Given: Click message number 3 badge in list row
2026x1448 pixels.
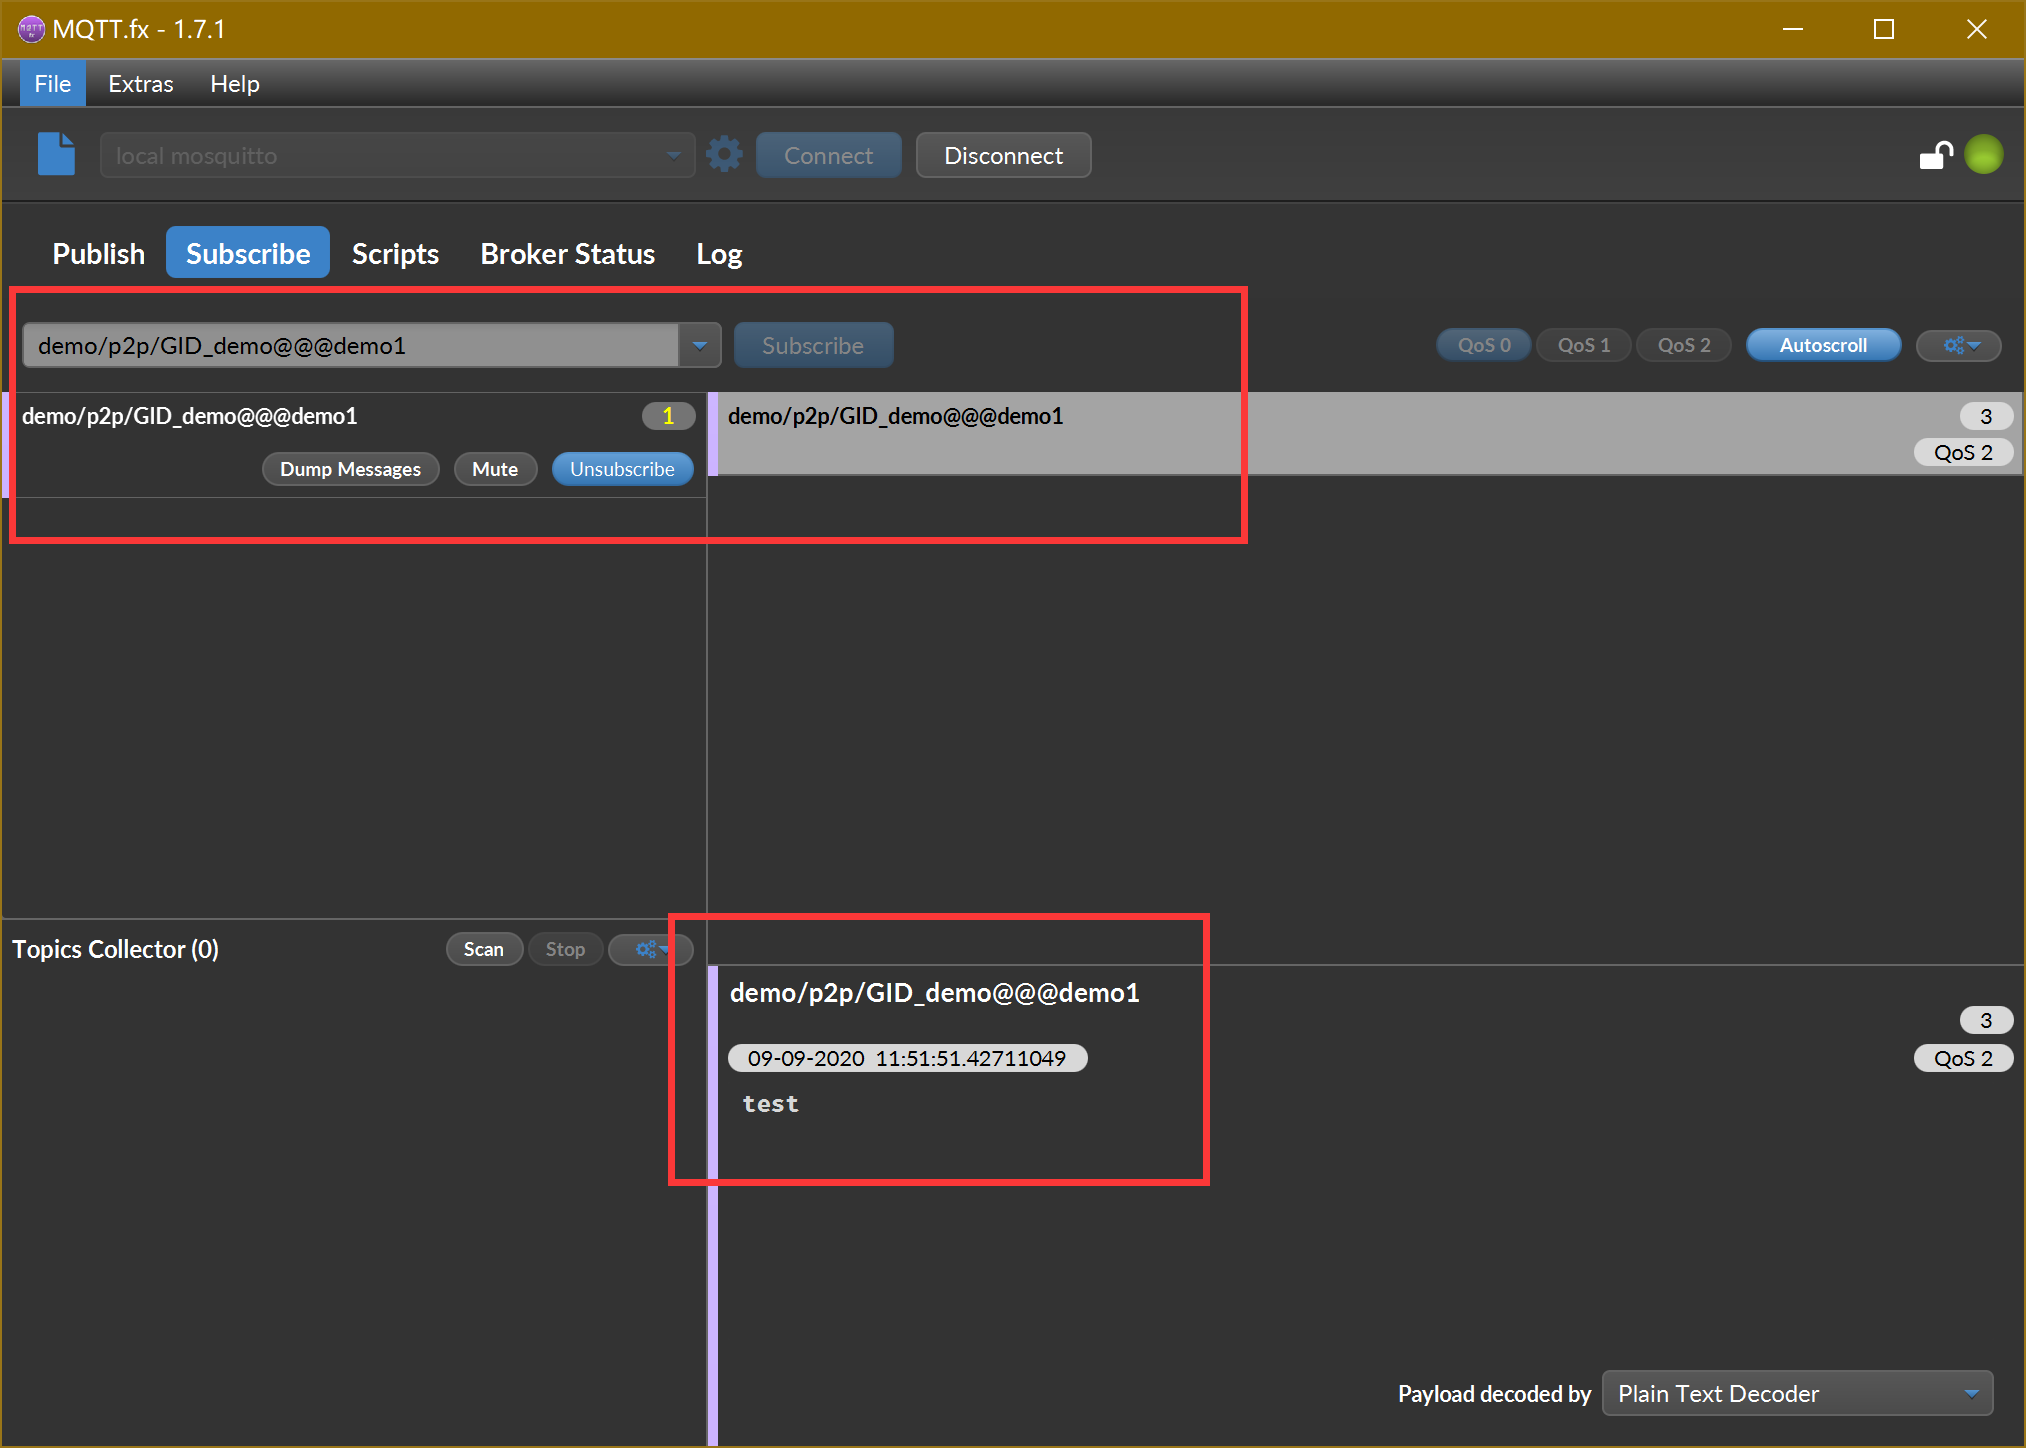Looking at the screenshot, I should pyautogui.click(x=1986, y=416).
